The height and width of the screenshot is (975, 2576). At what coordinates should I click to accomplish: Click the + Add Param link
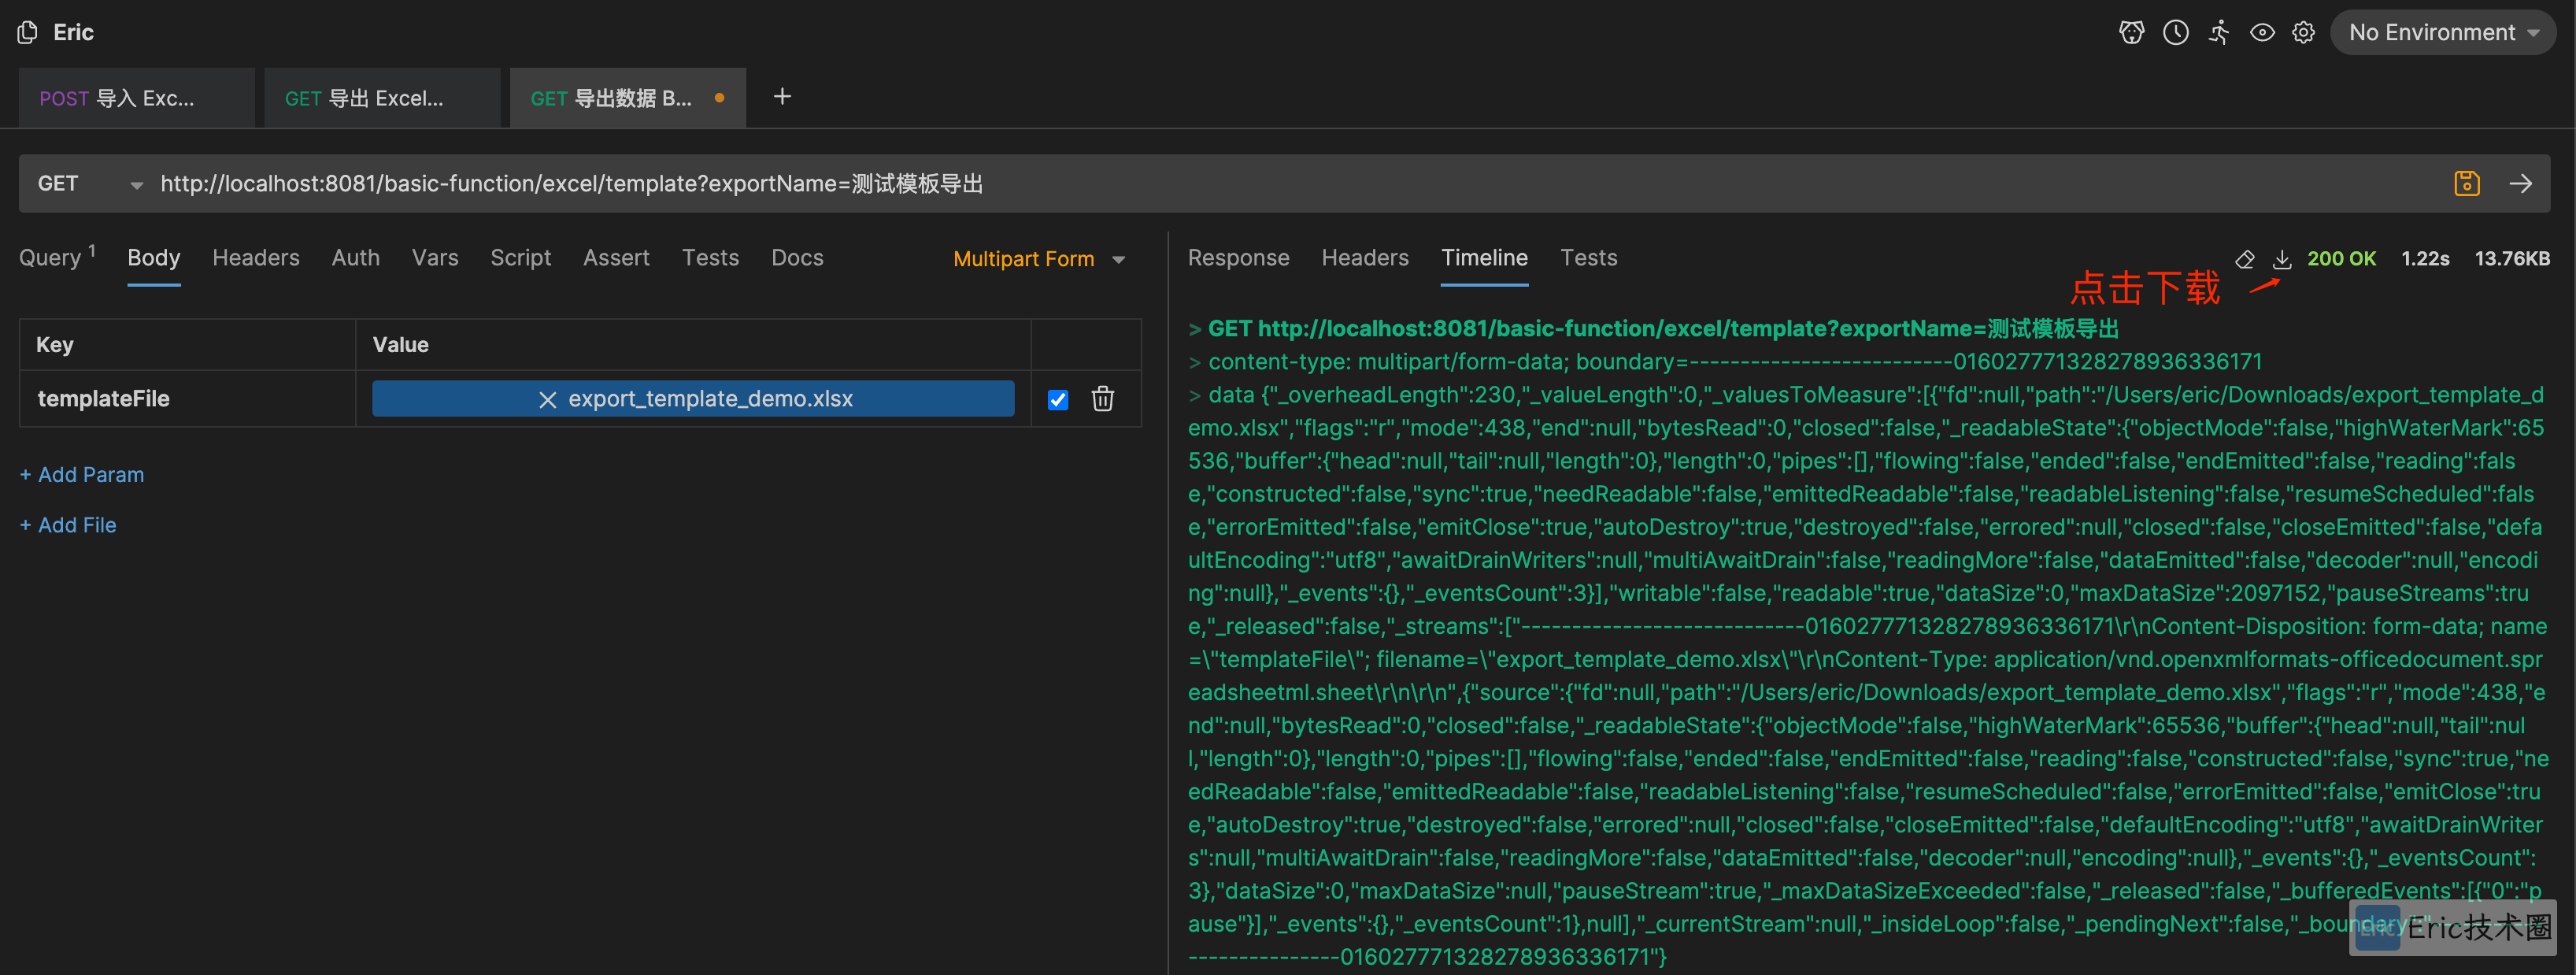tap(82, 475)
